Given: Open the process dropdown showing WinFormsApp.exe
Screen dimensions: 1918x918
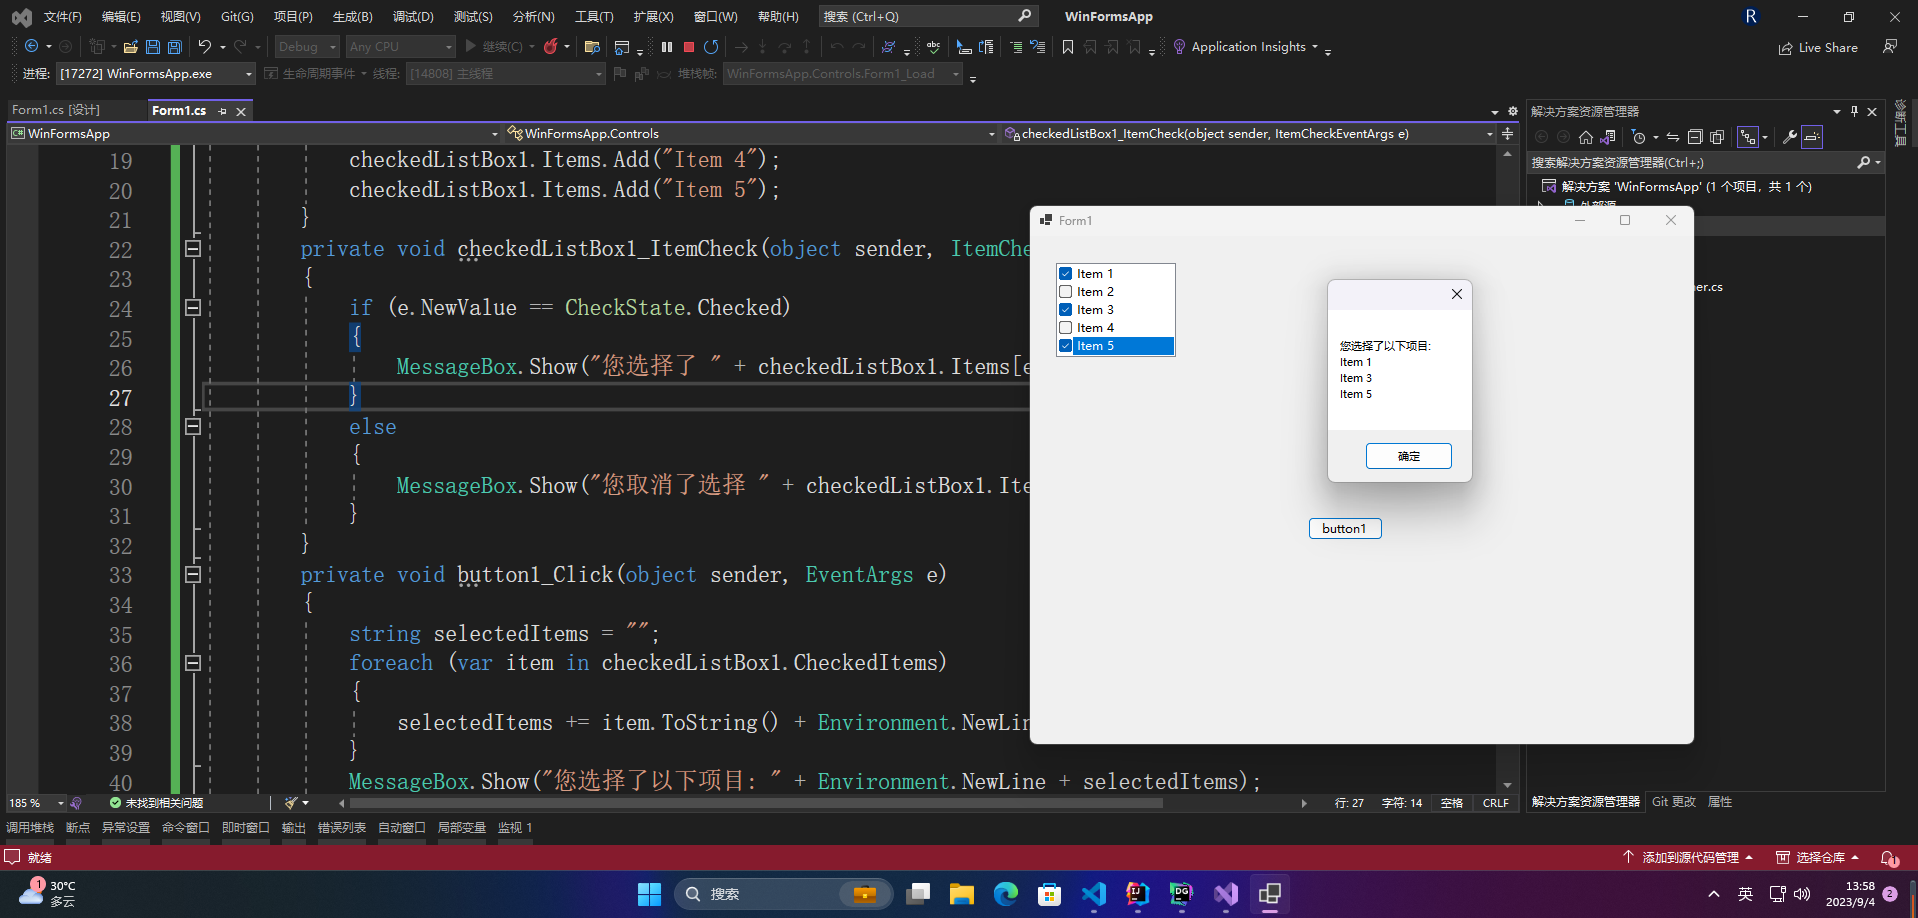Looking at the screenshot, I should 156,74.
